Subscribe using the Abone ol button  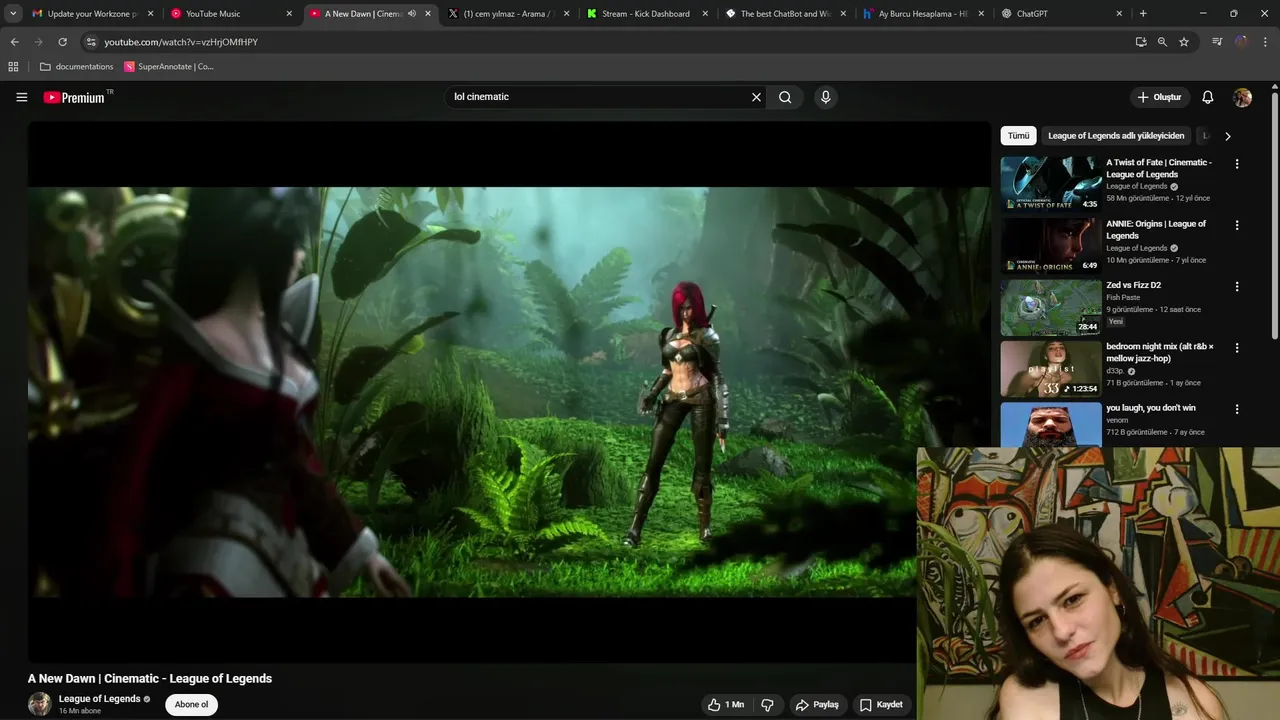(192, 705)
